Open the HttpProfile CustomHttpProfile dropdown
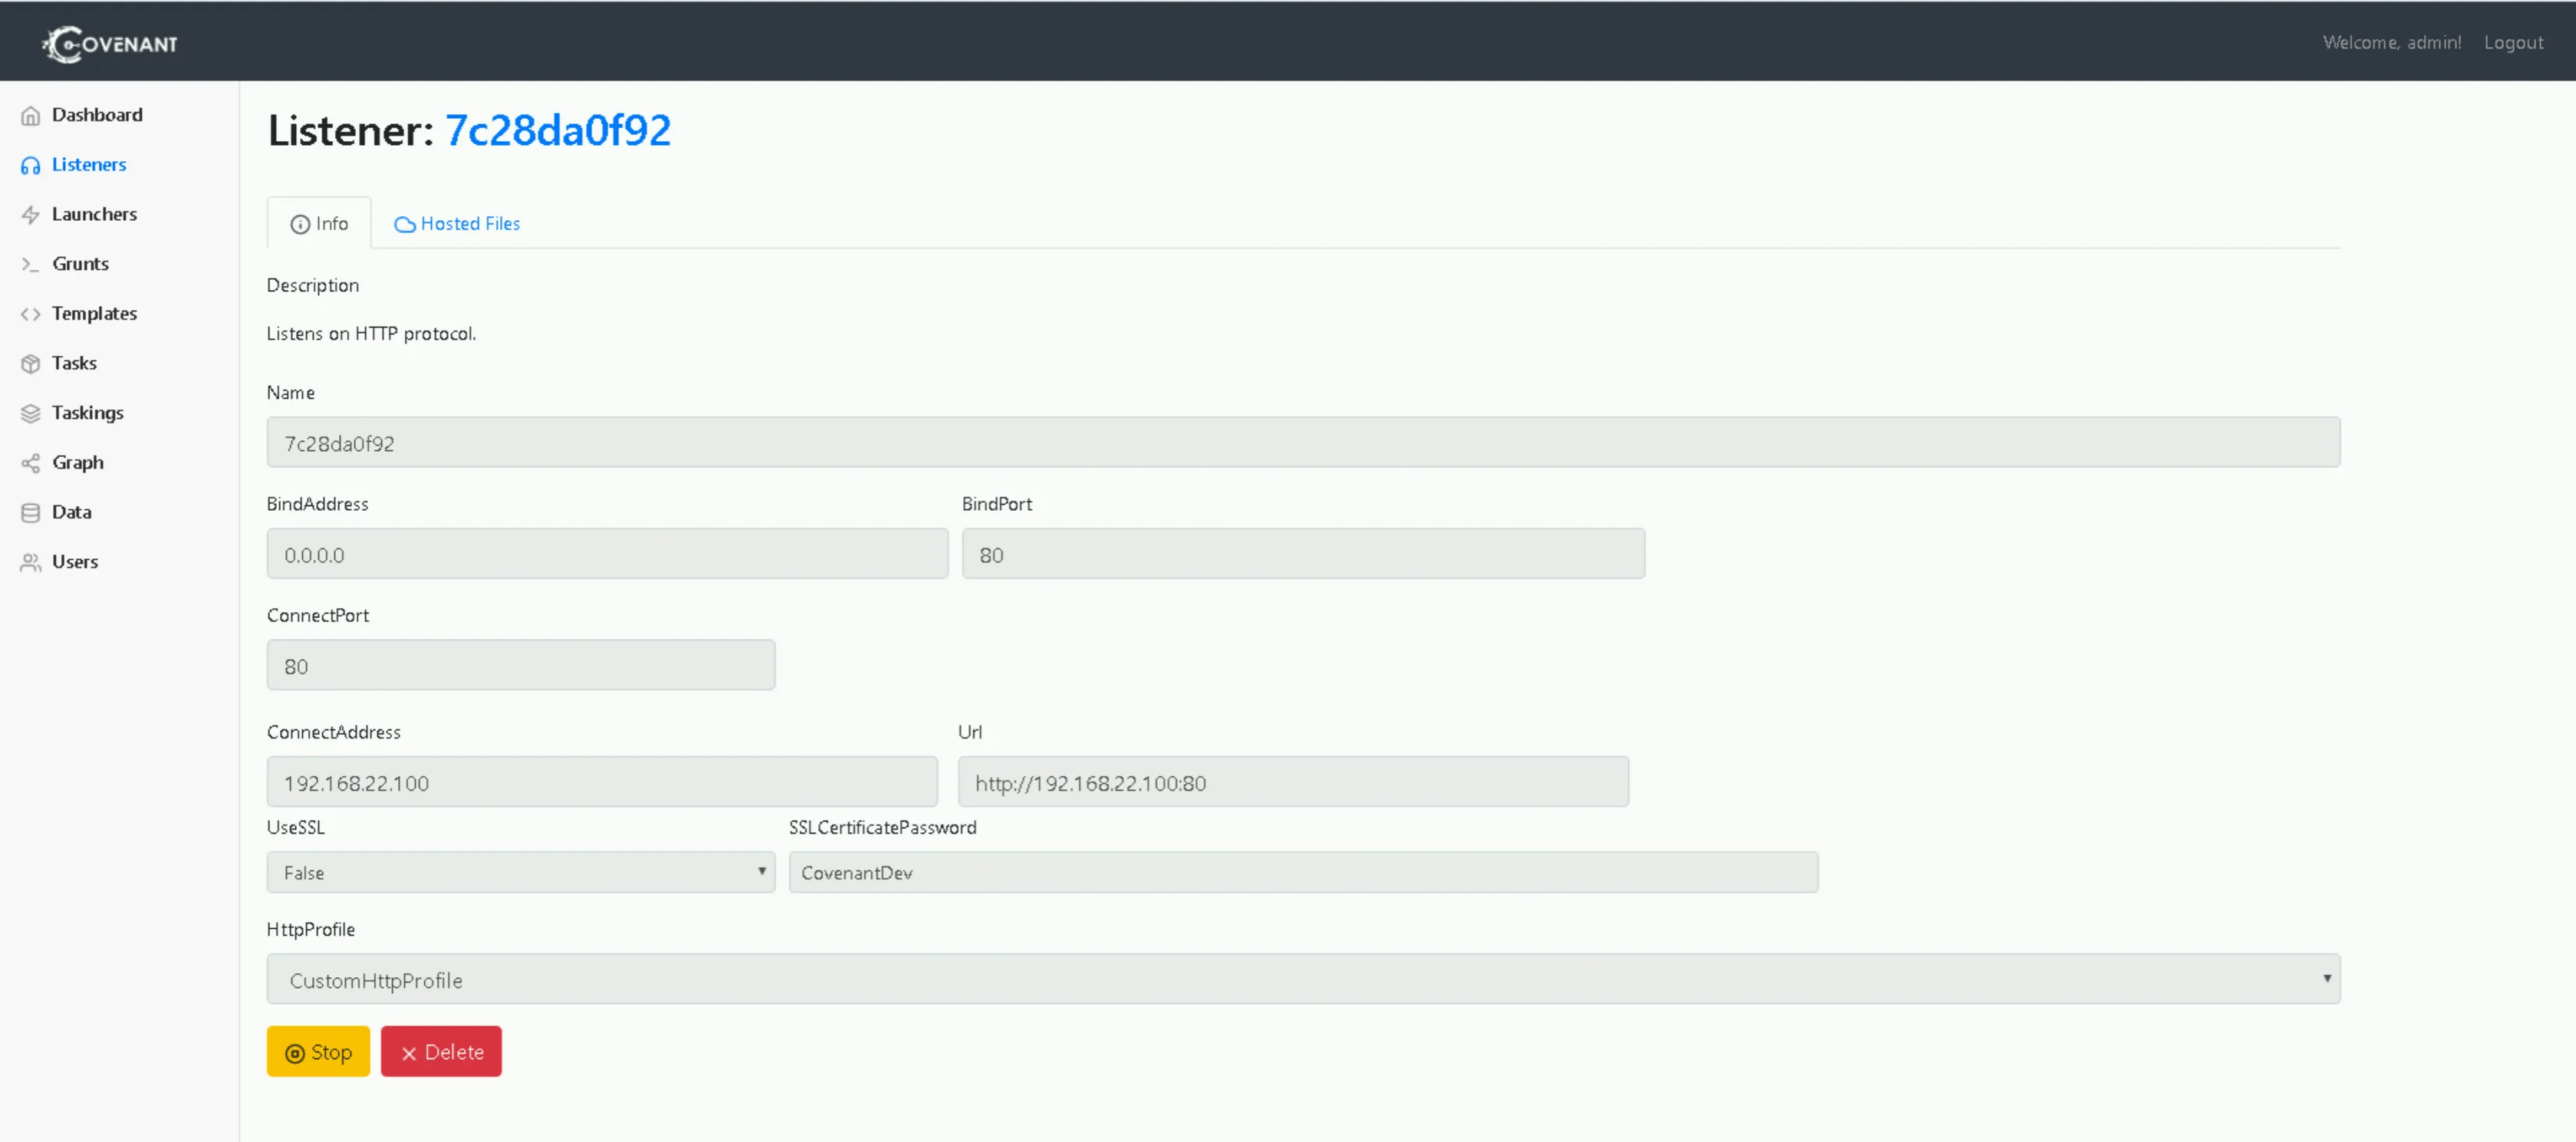 [1303, 979]
